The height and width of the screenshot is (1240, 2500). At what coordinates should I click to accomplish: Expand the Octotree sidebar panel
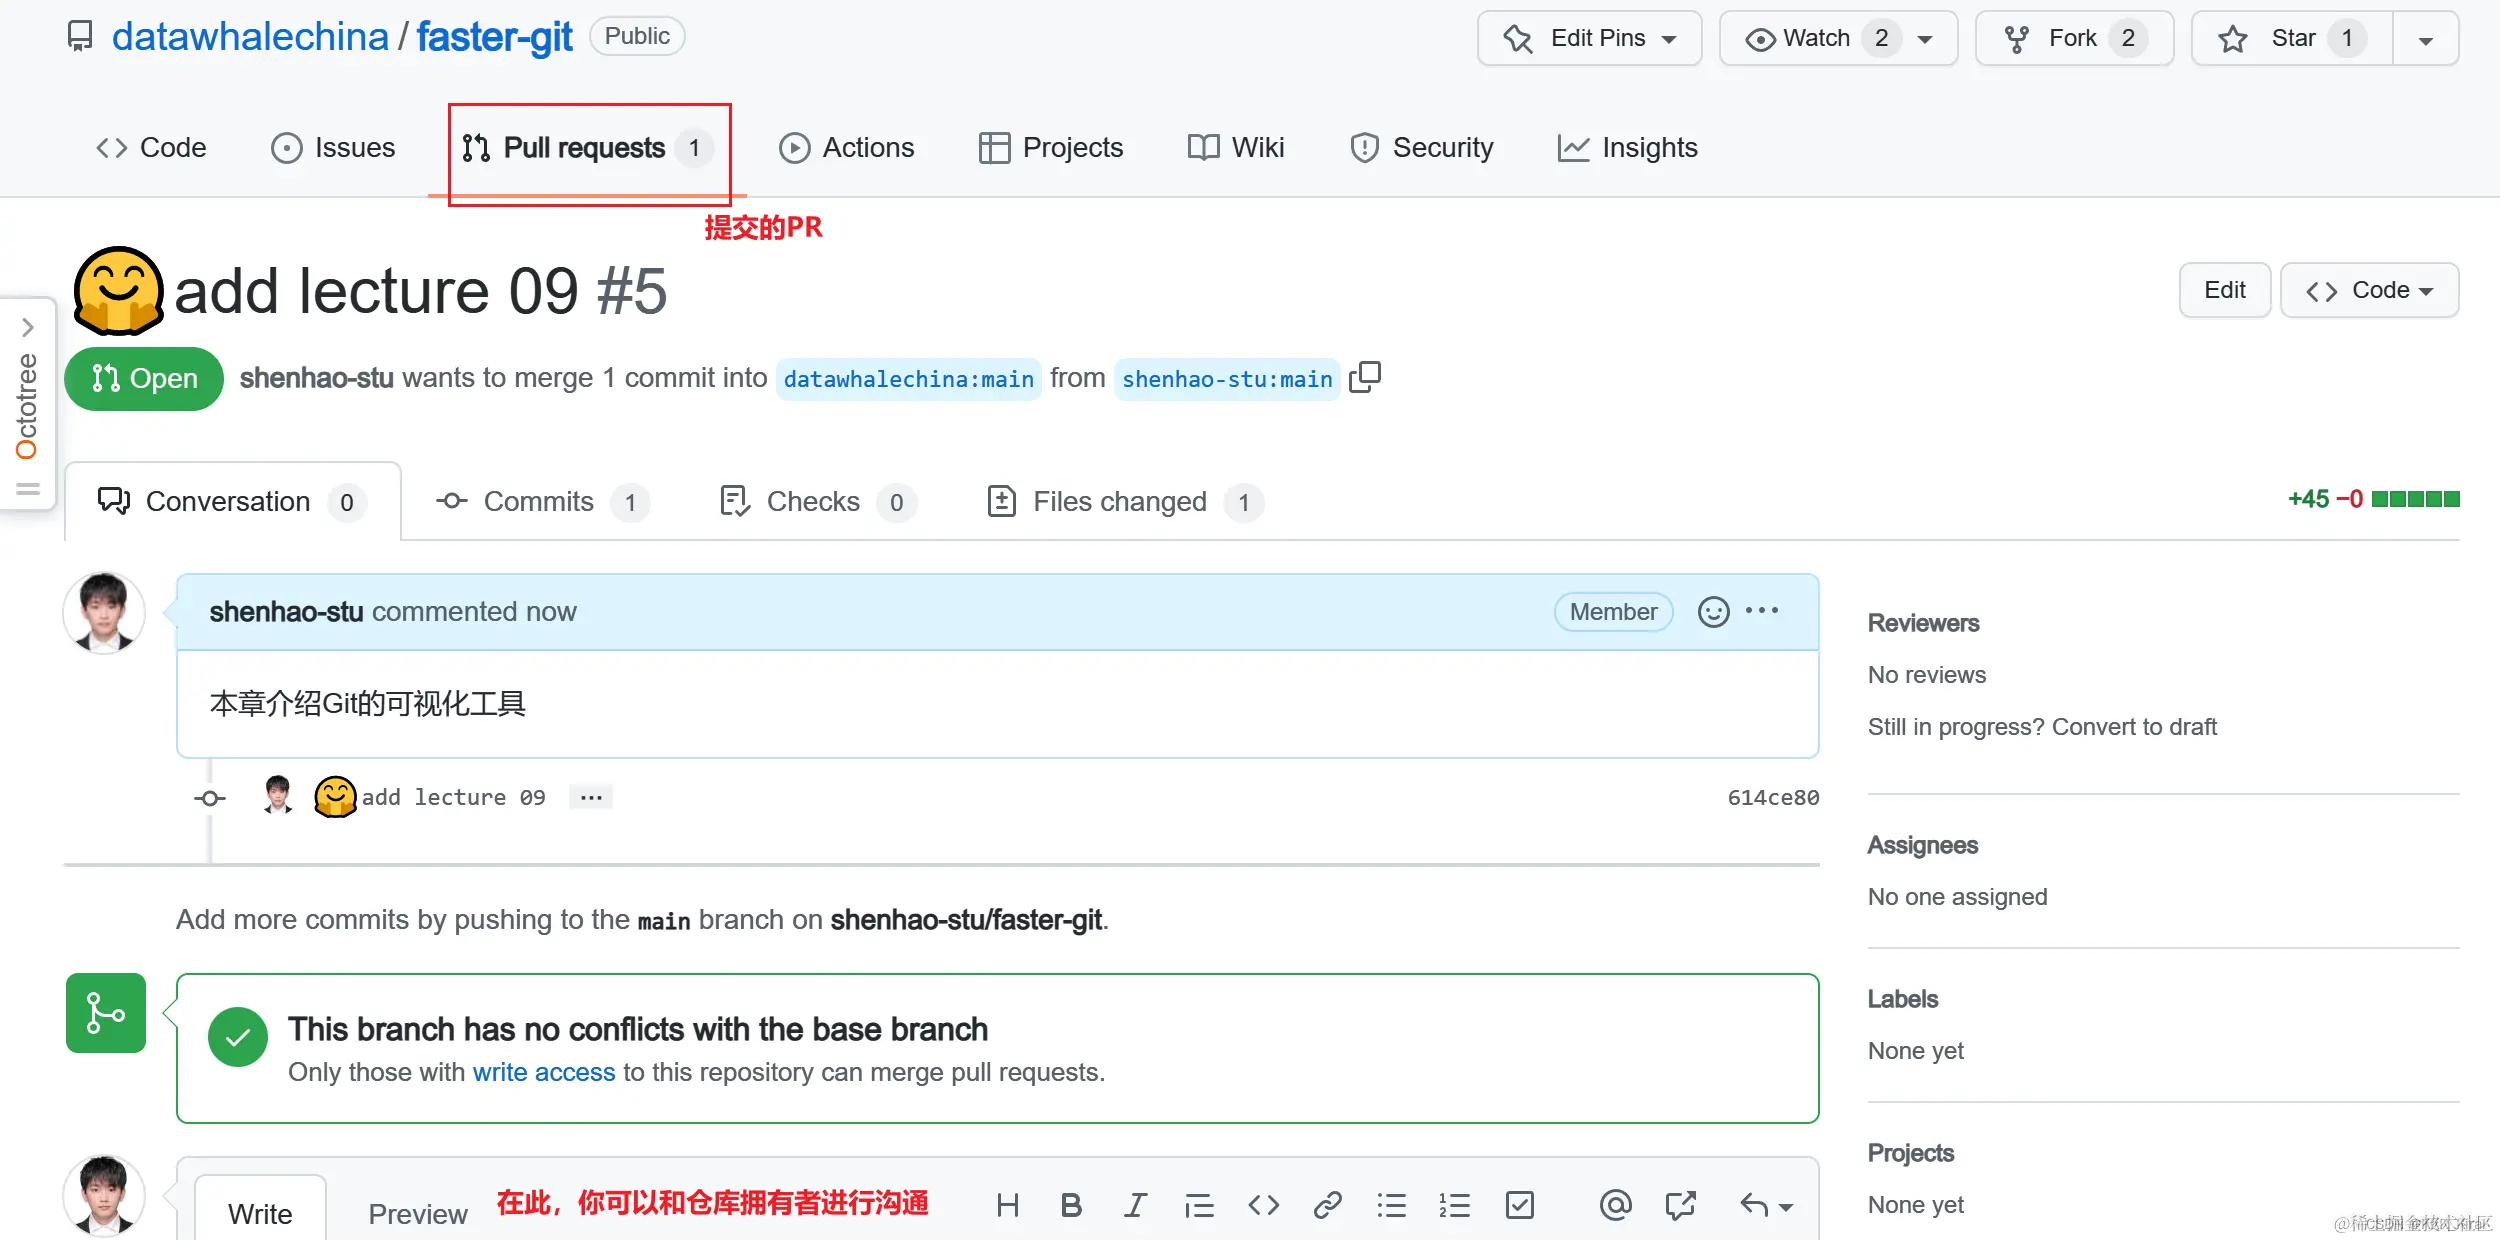point(28,327)
